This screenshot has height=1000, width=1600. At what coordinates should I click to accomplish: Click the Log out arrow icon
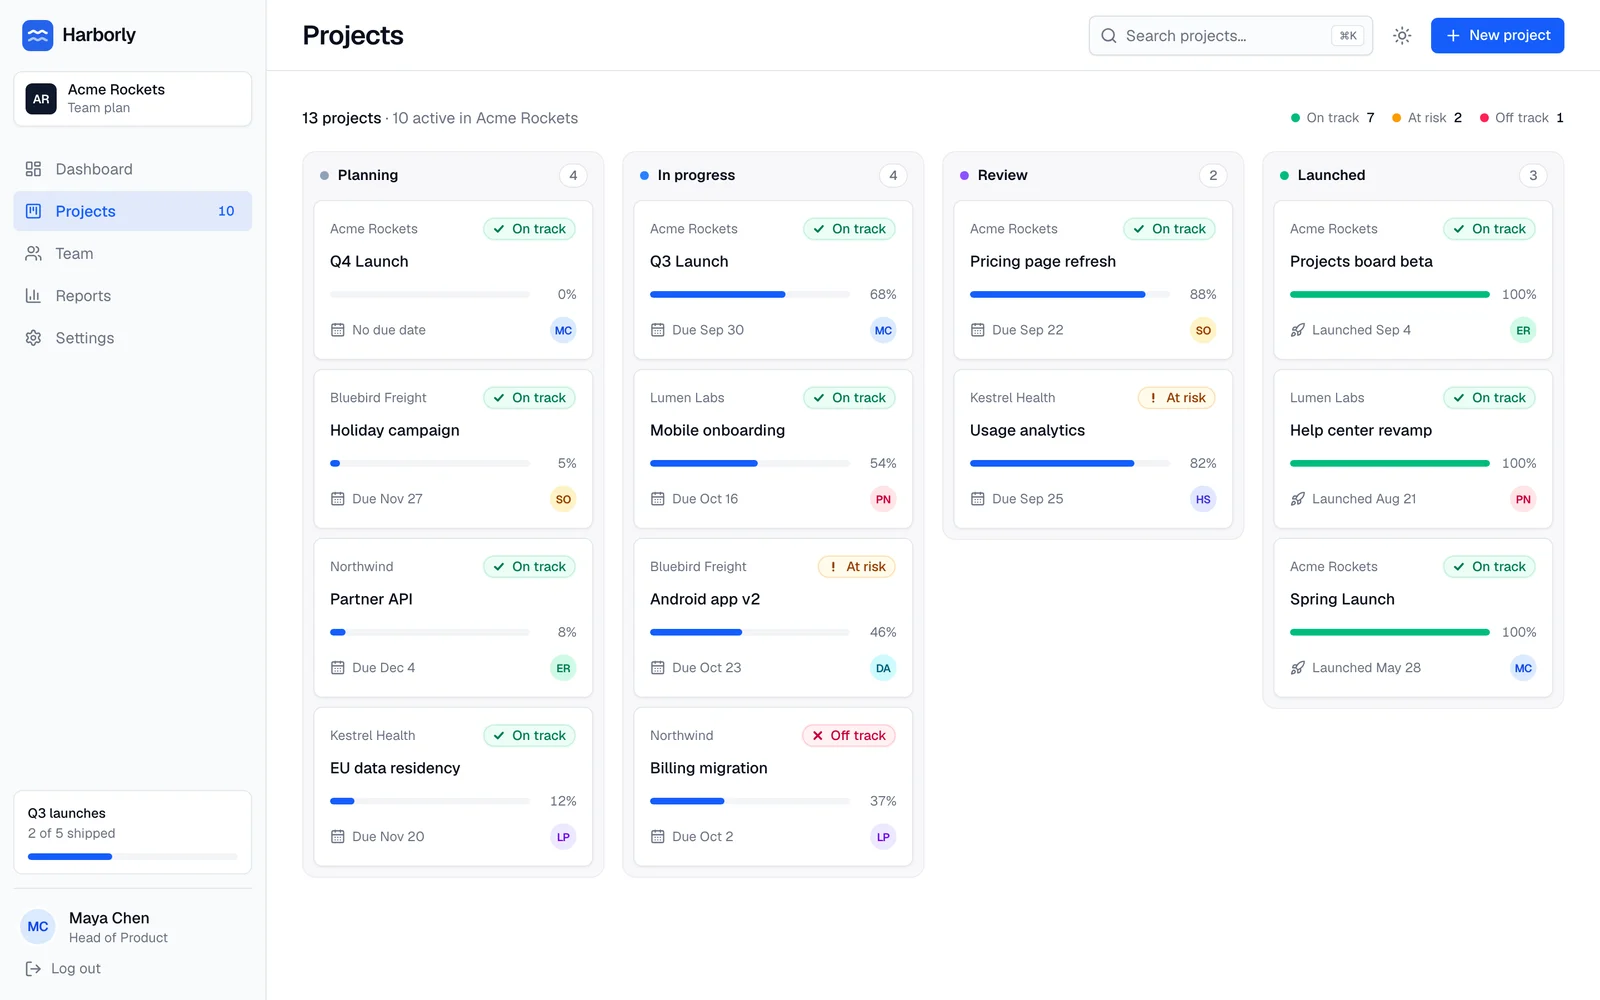(x=33, y=969)
